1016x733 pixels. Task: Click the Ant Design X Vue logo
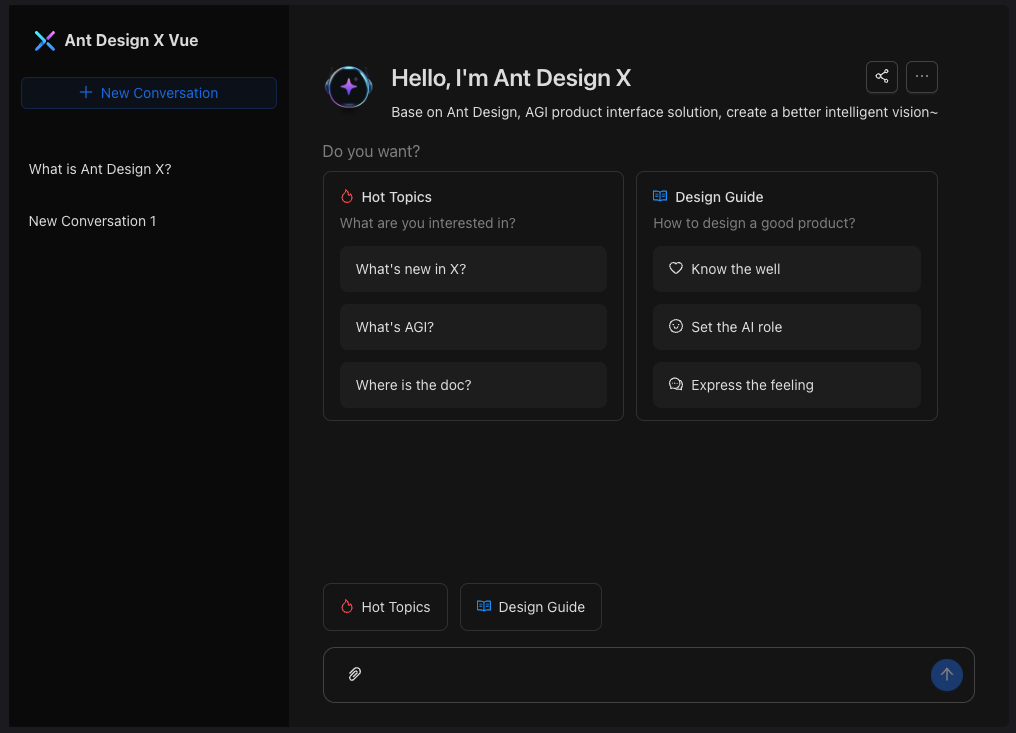[44, 41]
